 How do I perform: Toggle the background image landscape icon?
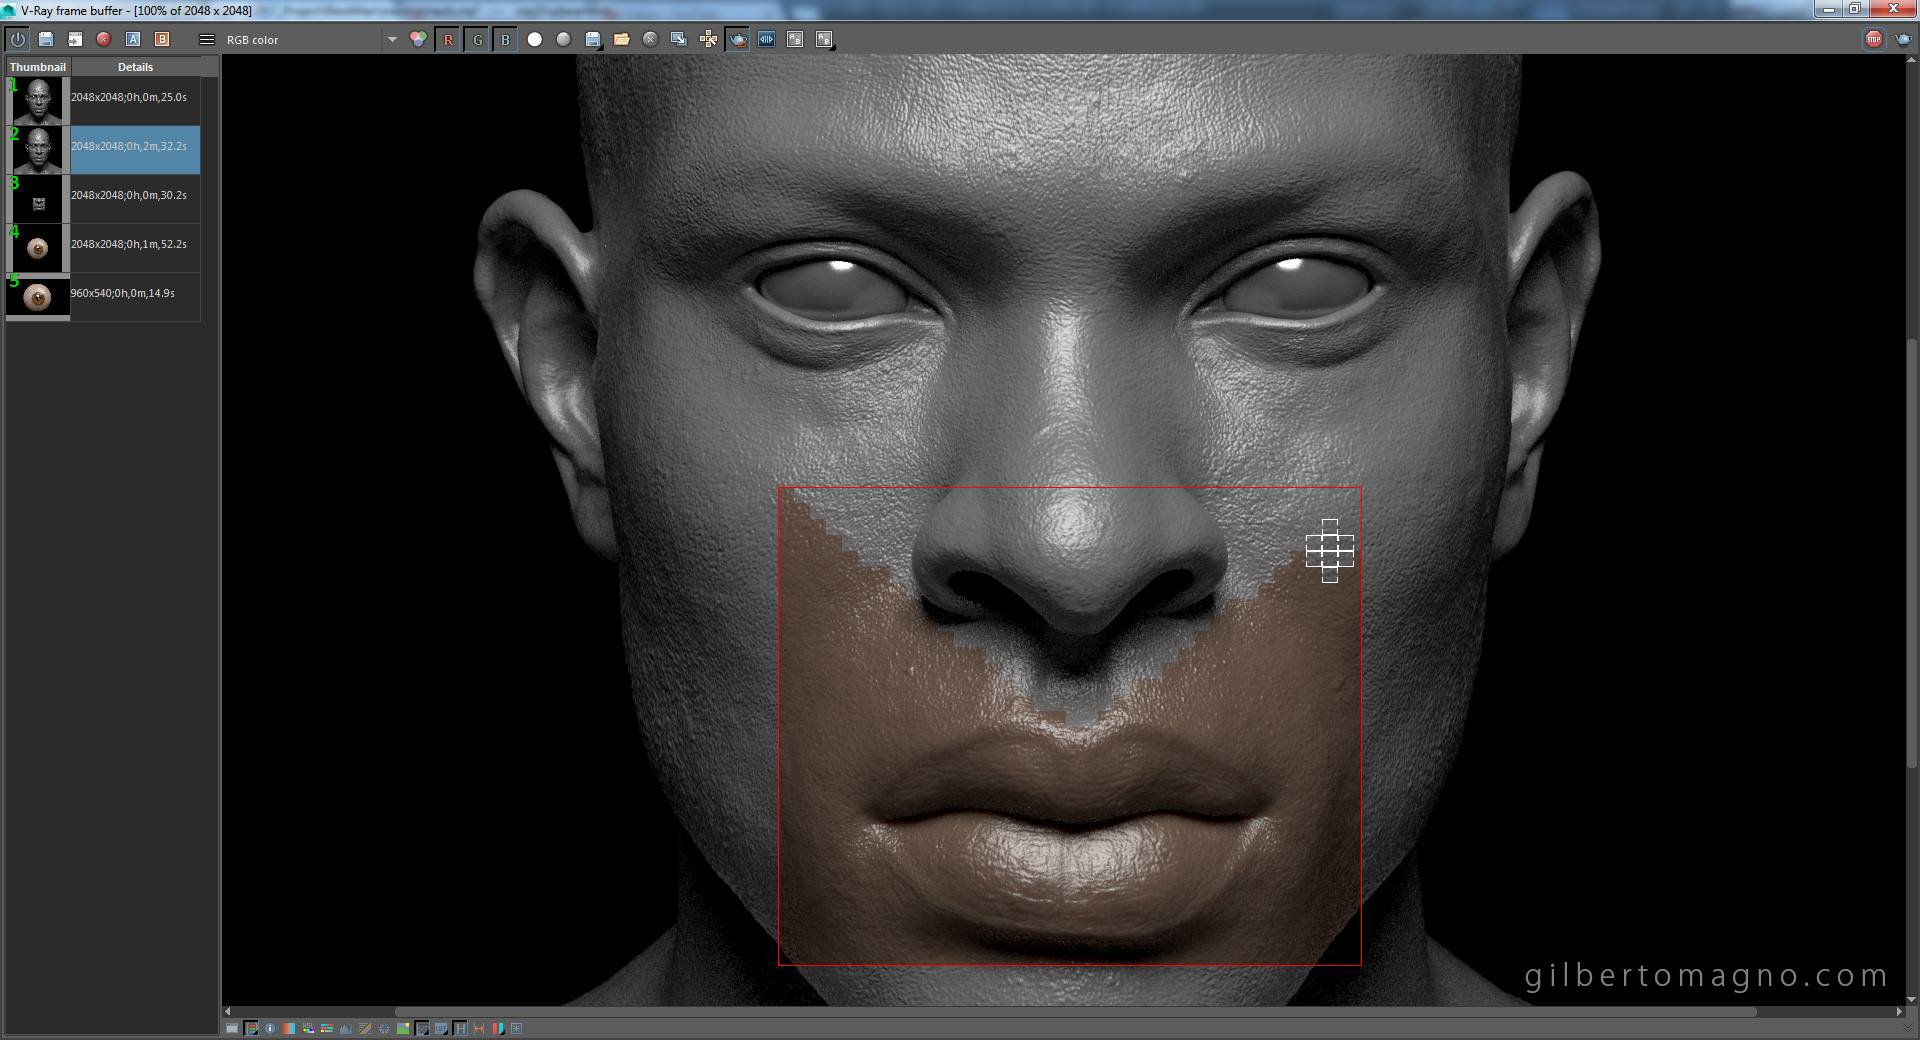(x=403, y=1028)
